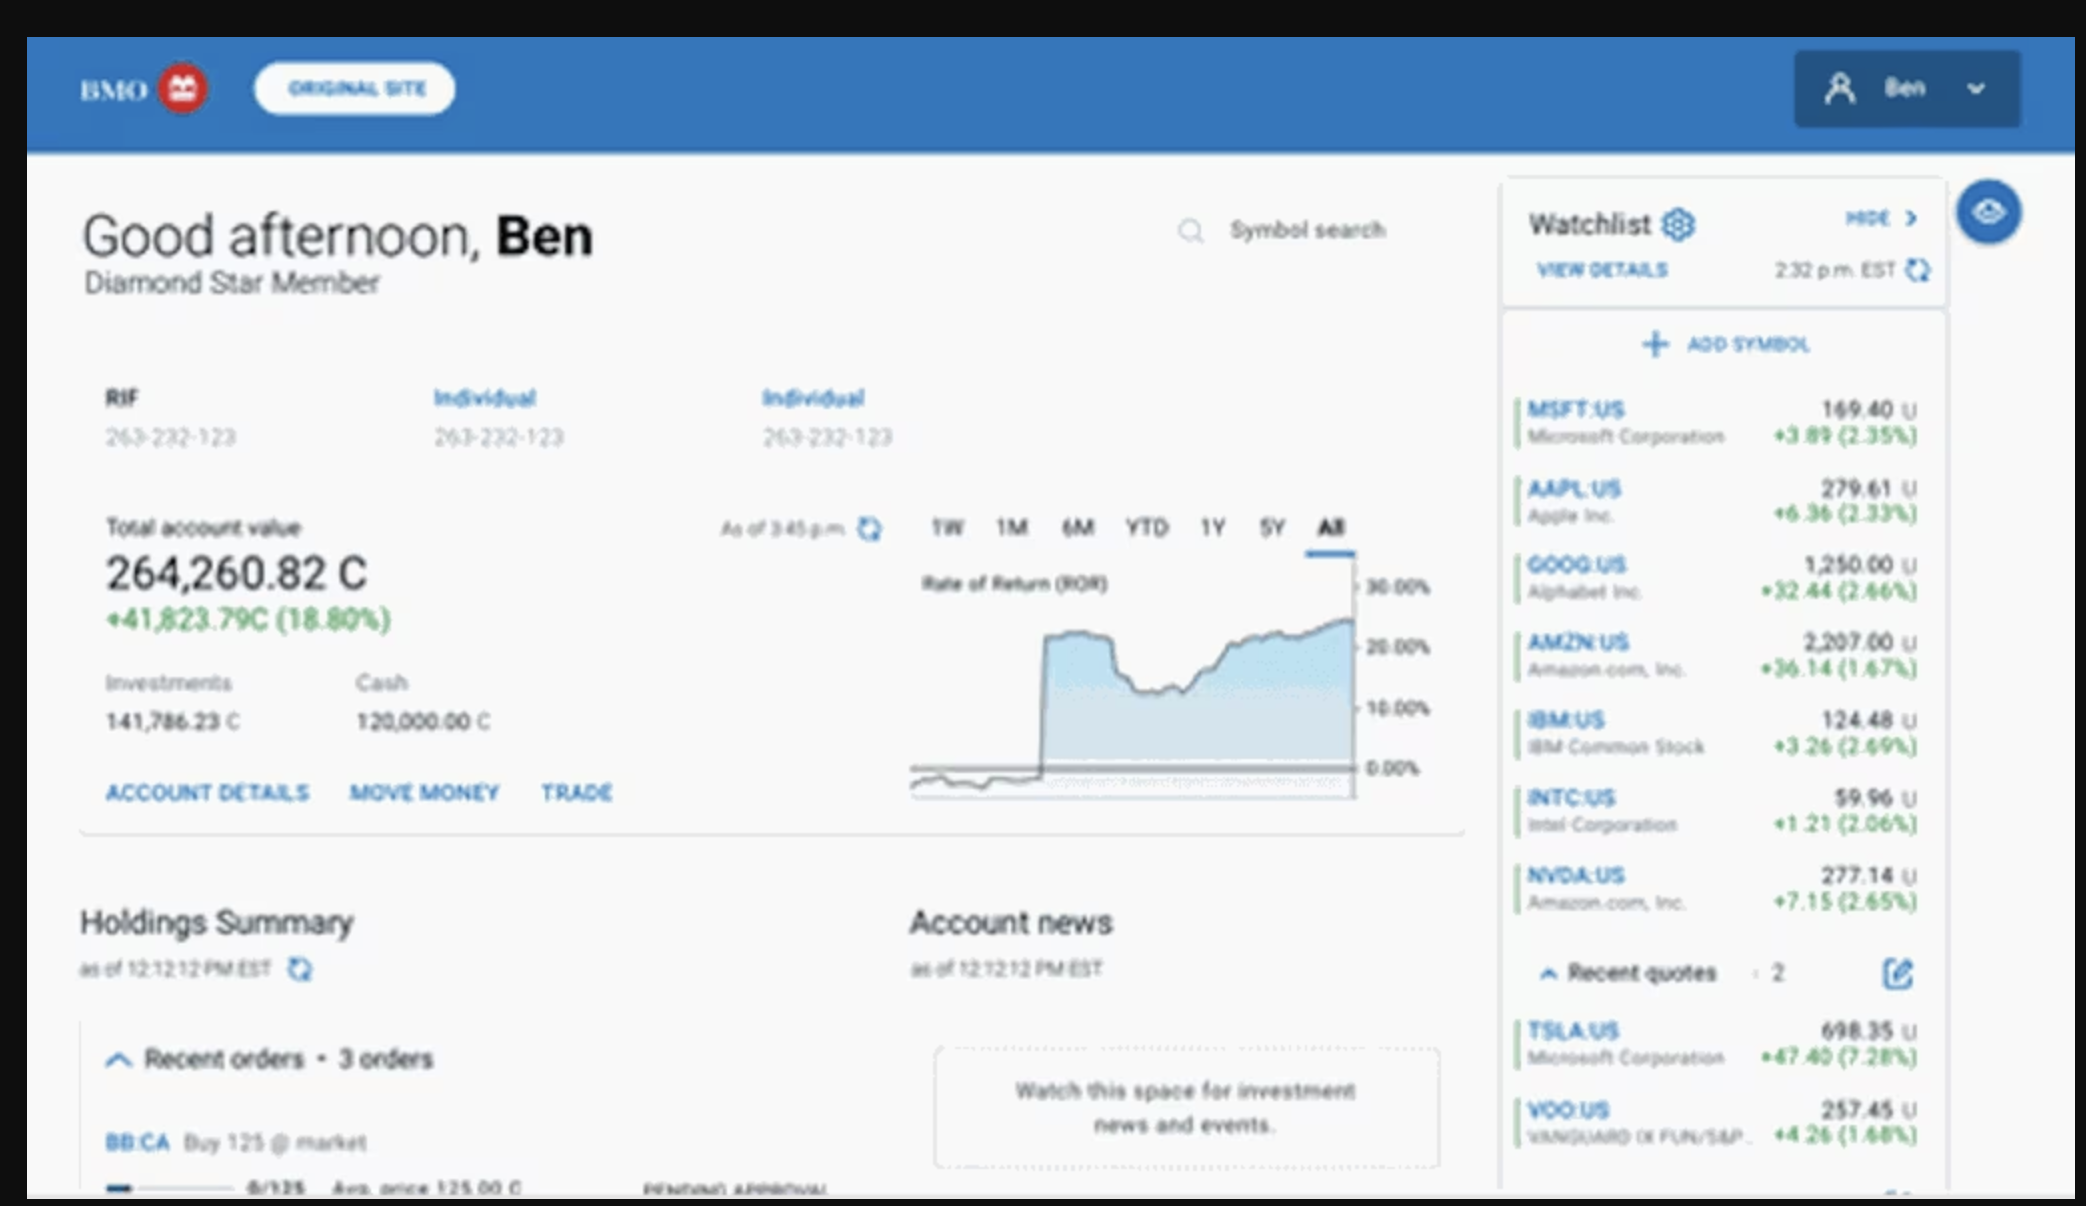Focus the Symbol search field

pos(1307,230)
